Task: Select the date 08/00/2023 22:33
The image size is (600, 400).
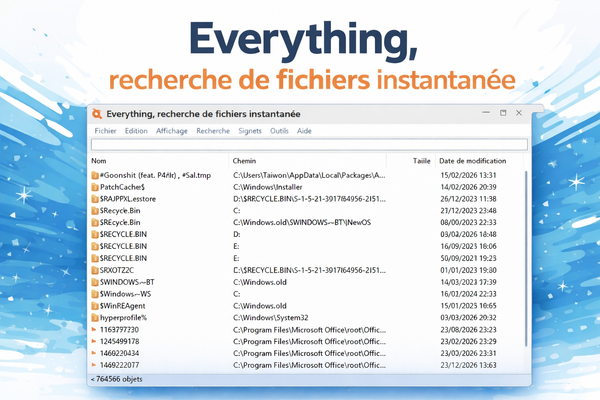Action: pos(468,222)
